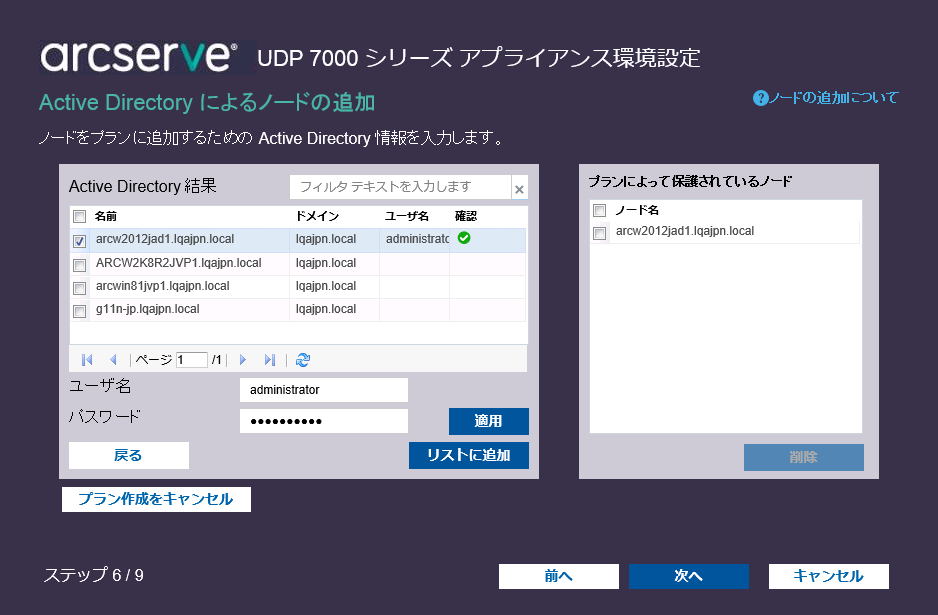Clear the filter text box
Image resolution: width=938 pixels, height=615 pixels.
point(519,189)
